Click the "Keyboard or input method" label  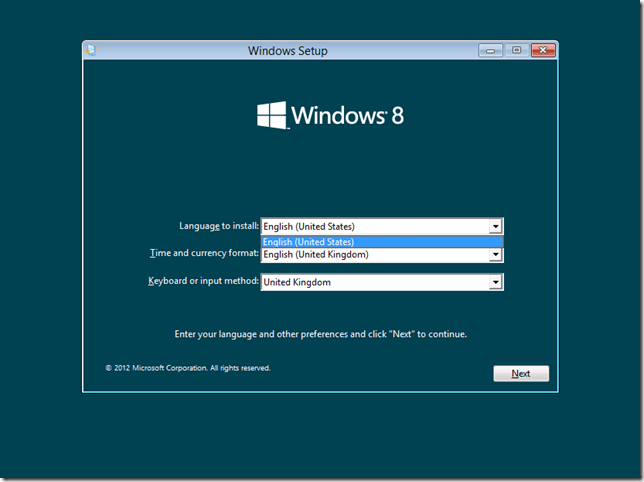203,282
